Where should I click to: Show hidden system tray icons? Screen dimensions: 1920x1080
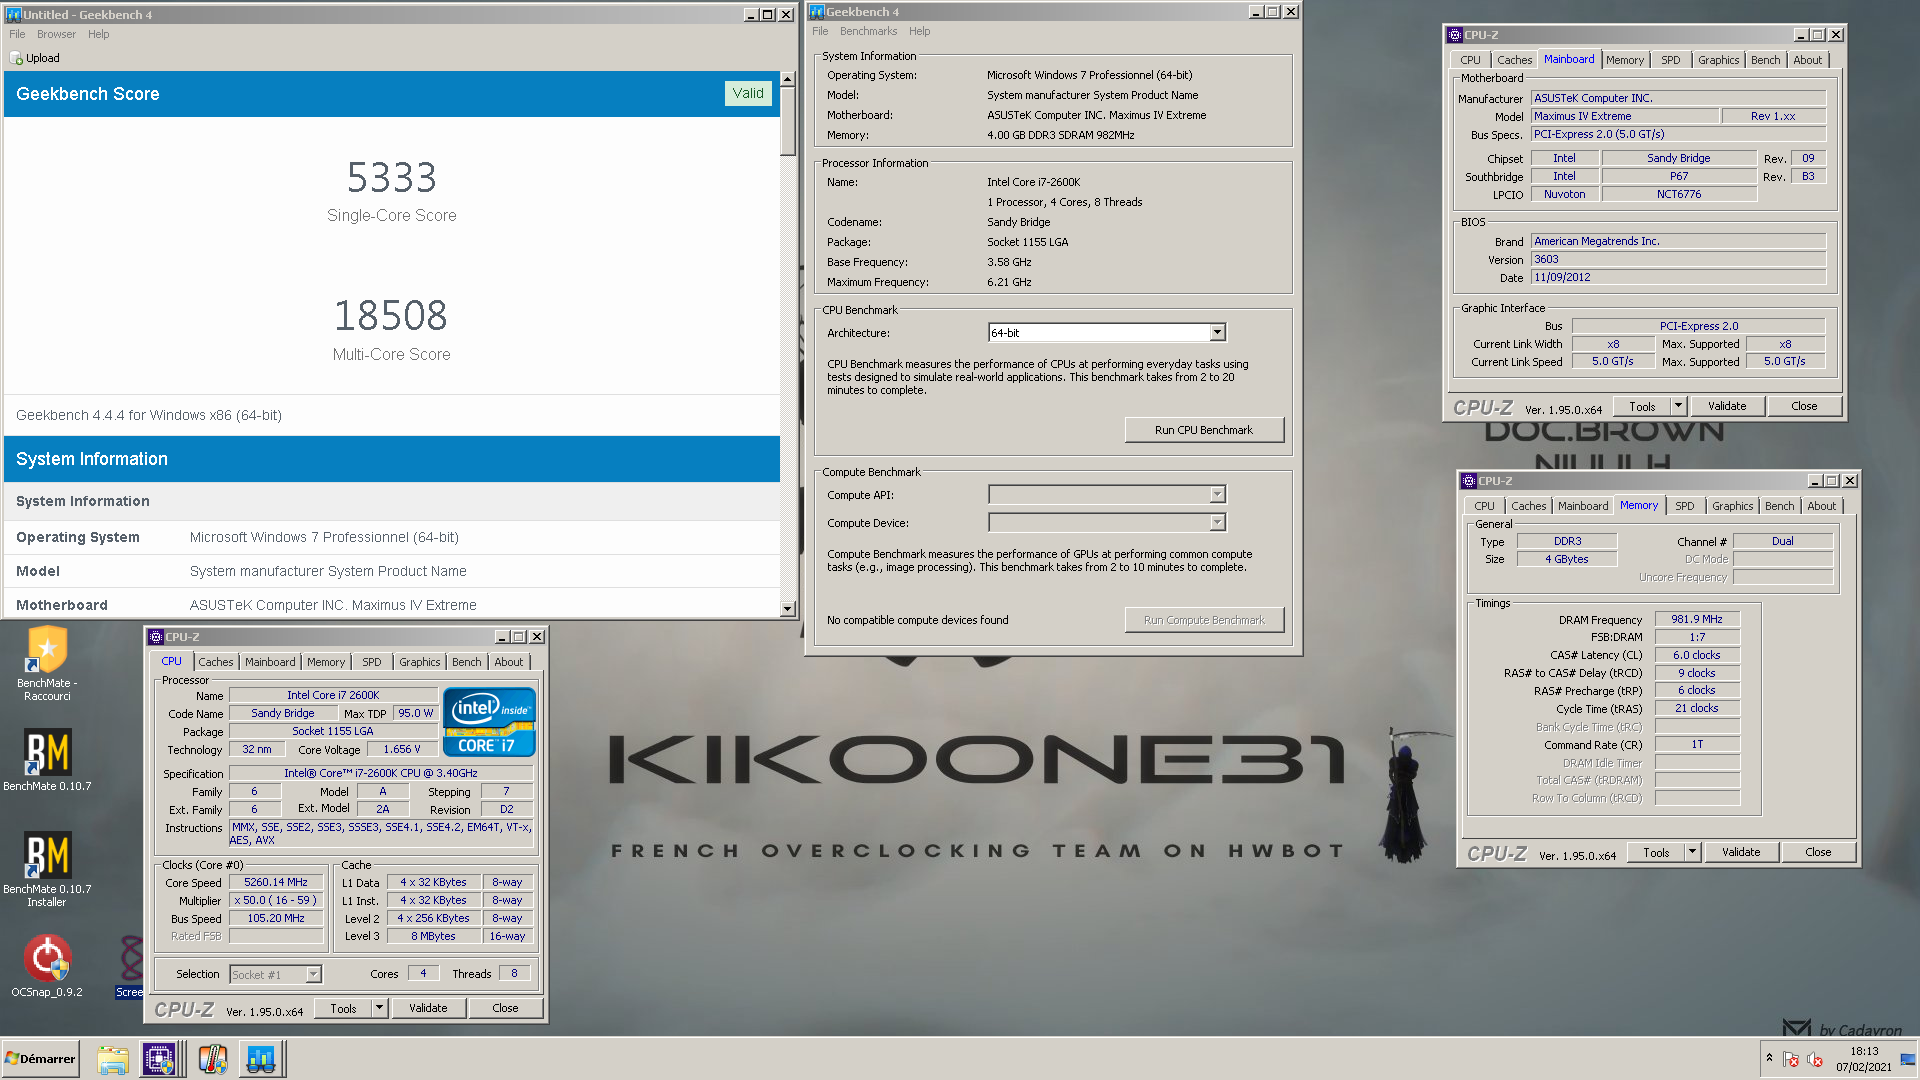1769,1058
